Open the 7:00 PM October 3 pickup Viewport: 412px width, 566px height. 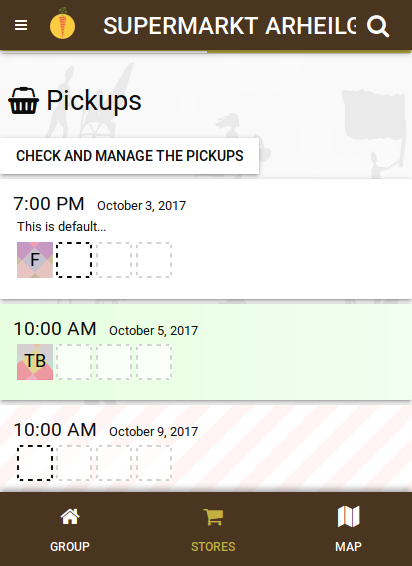coord(206,239)
